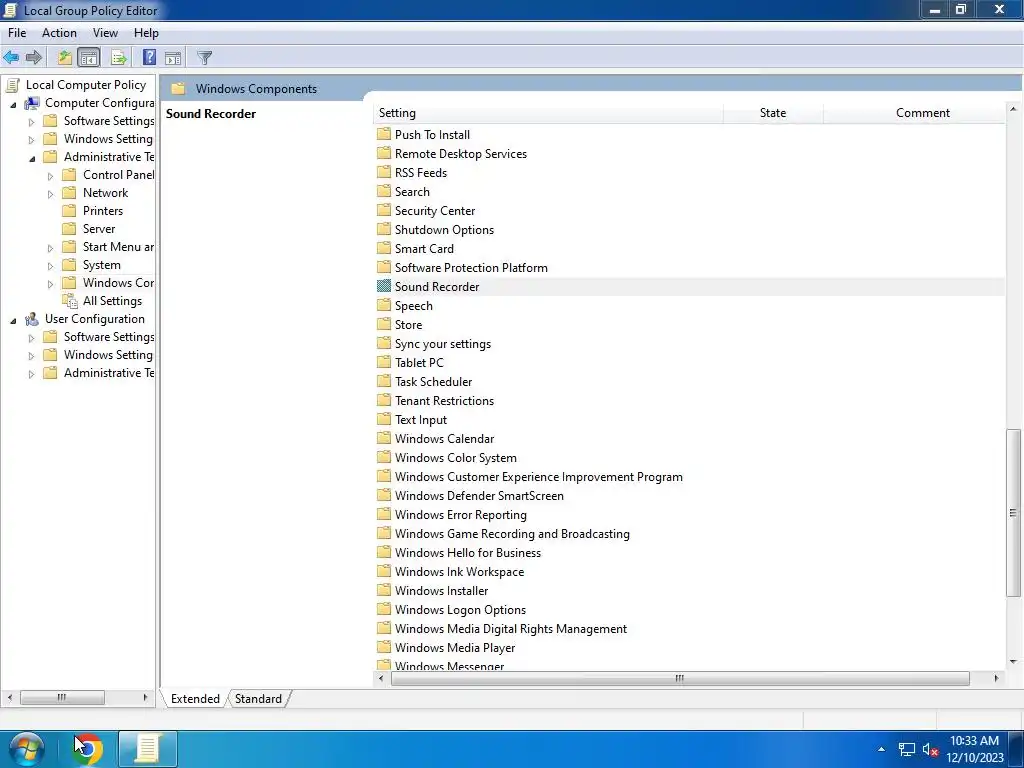The width and height of the screenshot is (1024, 768).
Task: Click the Group Policy Editor taskbar button
Action: point(148,748)
